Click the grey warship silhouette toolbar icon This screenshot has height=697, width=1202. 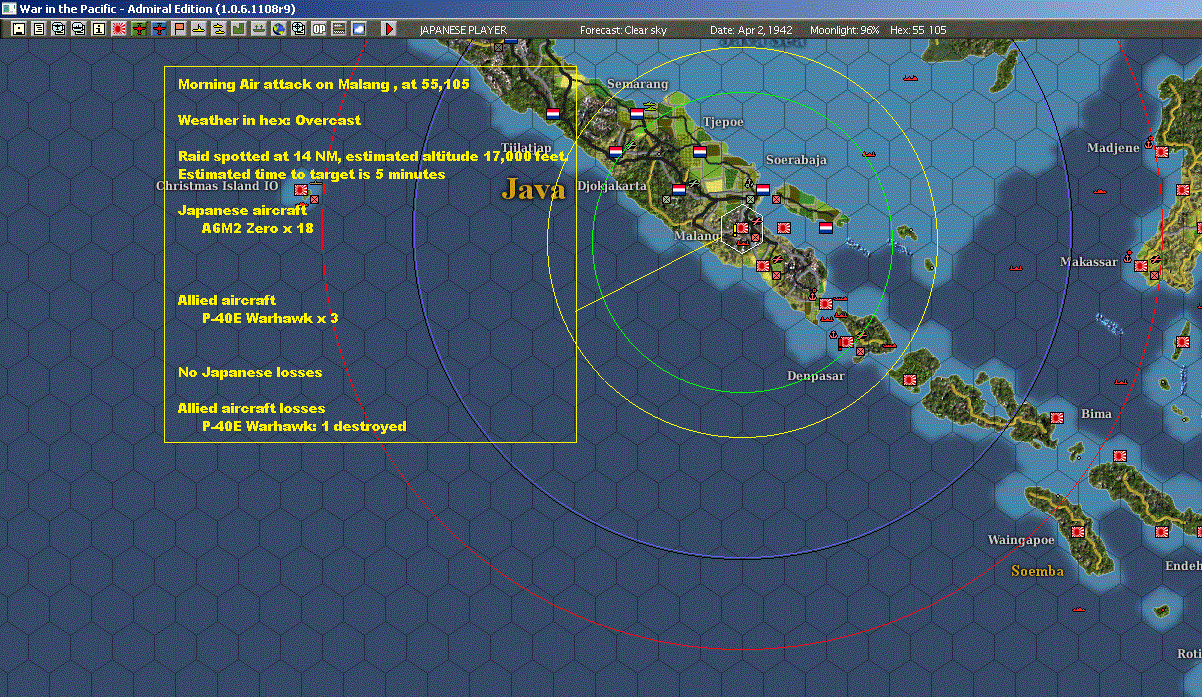coord(258,29)
